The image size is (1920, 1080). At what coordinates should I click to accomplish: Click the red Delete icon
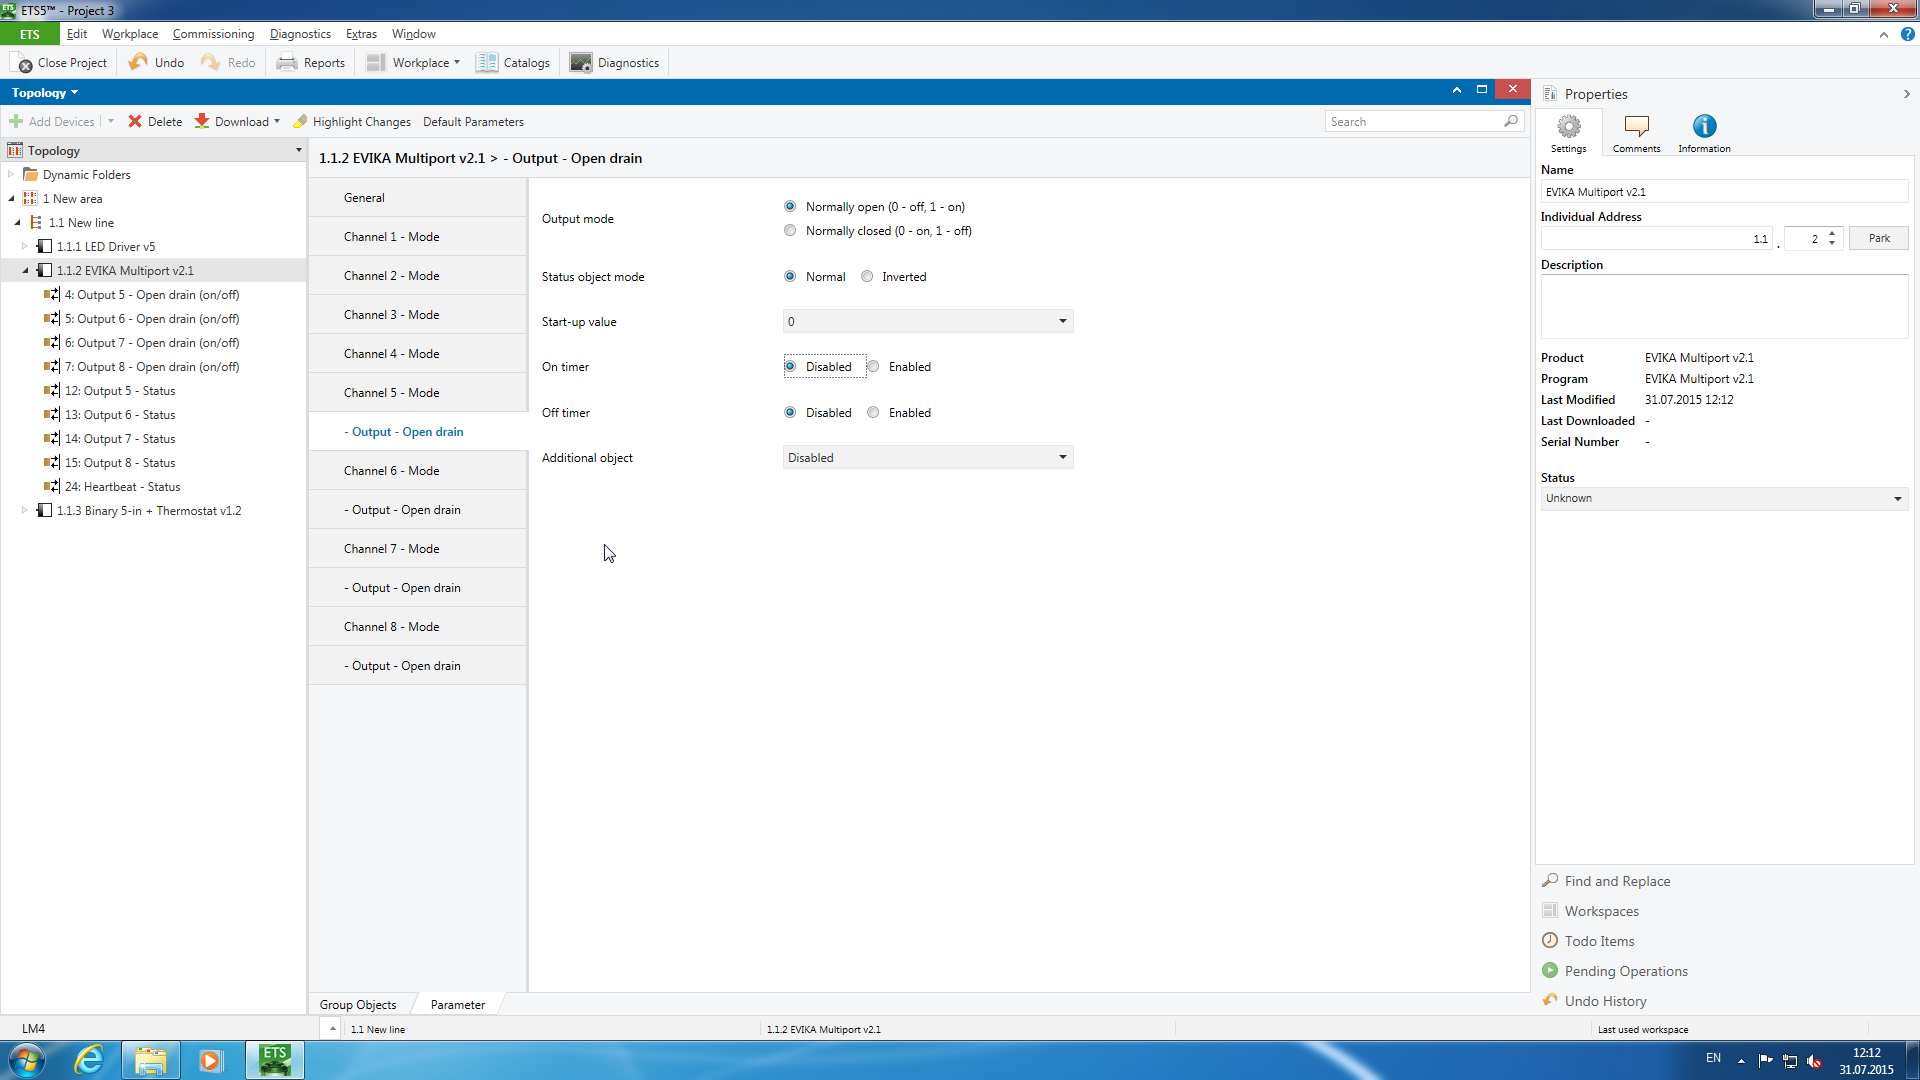pyautogui.click(x=135, y=121)
